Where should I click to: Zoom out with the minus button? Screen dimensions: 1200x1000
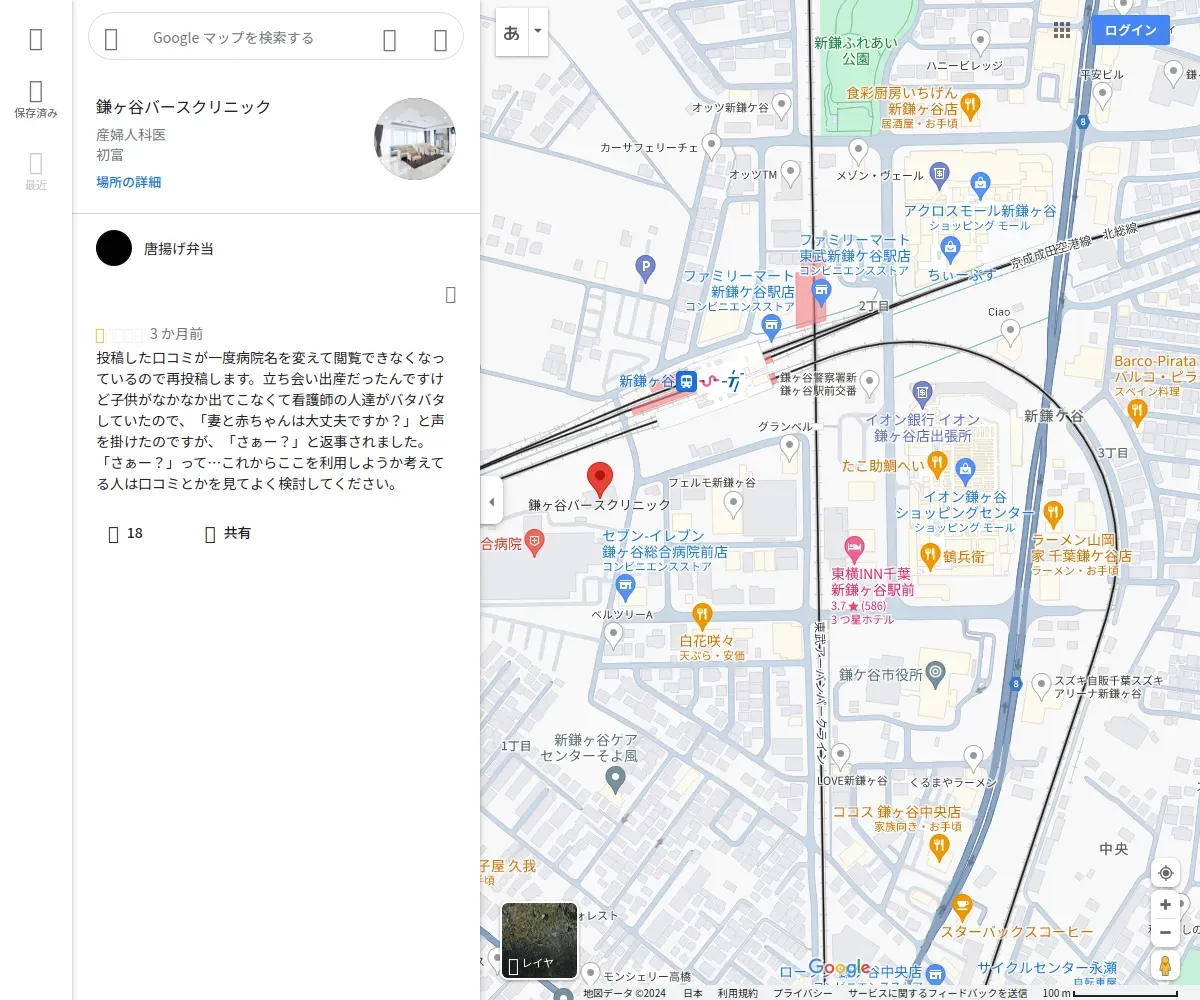point(1165,933)
